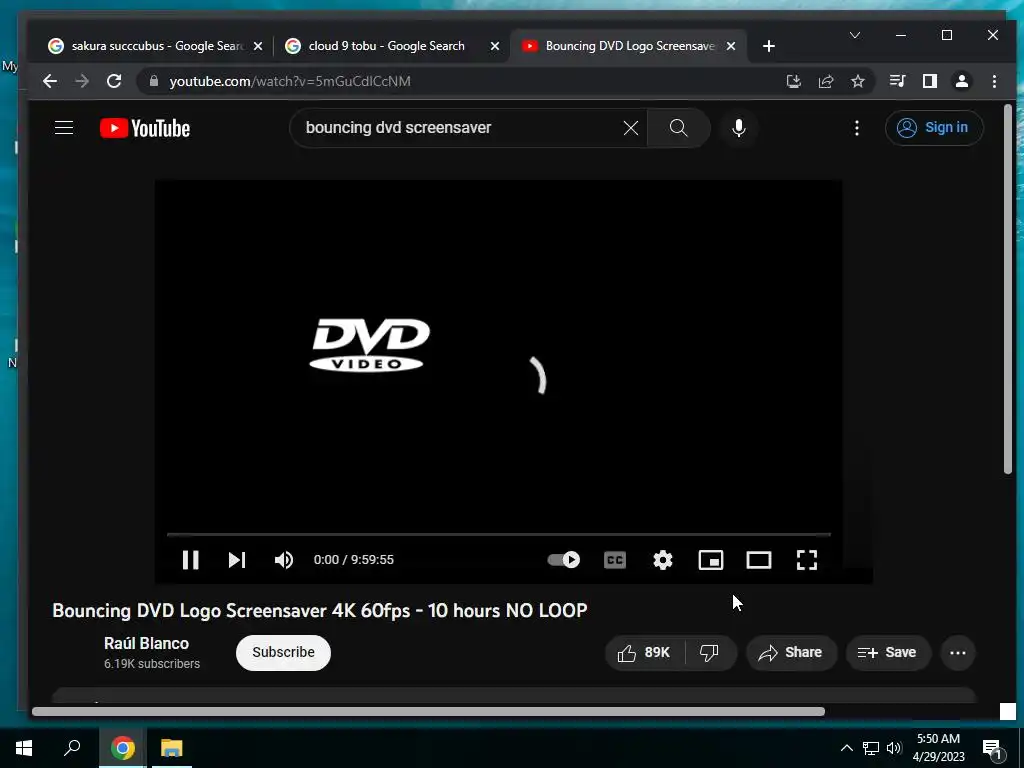Clear the YouTube search query
The height and width of the screenshot is (768, 1024).
631,128
